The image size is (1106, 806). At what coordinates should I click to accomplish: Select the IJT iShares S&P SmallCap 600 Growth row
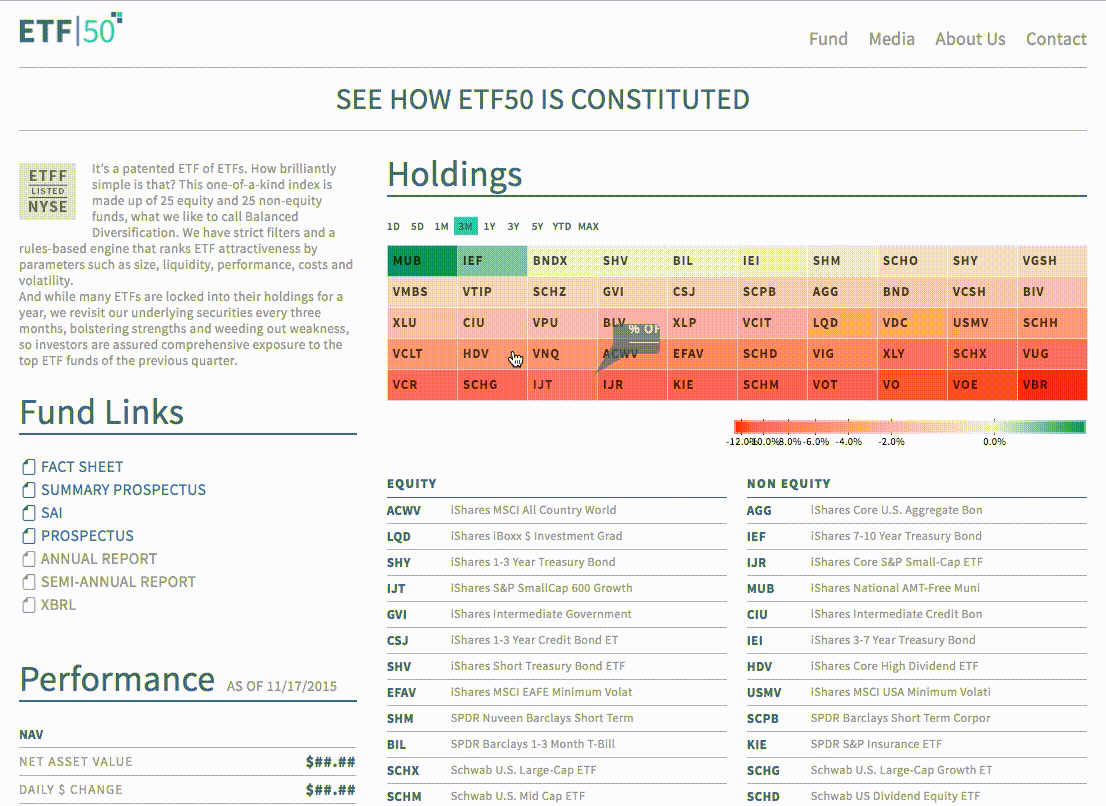[x=557, y=589]
